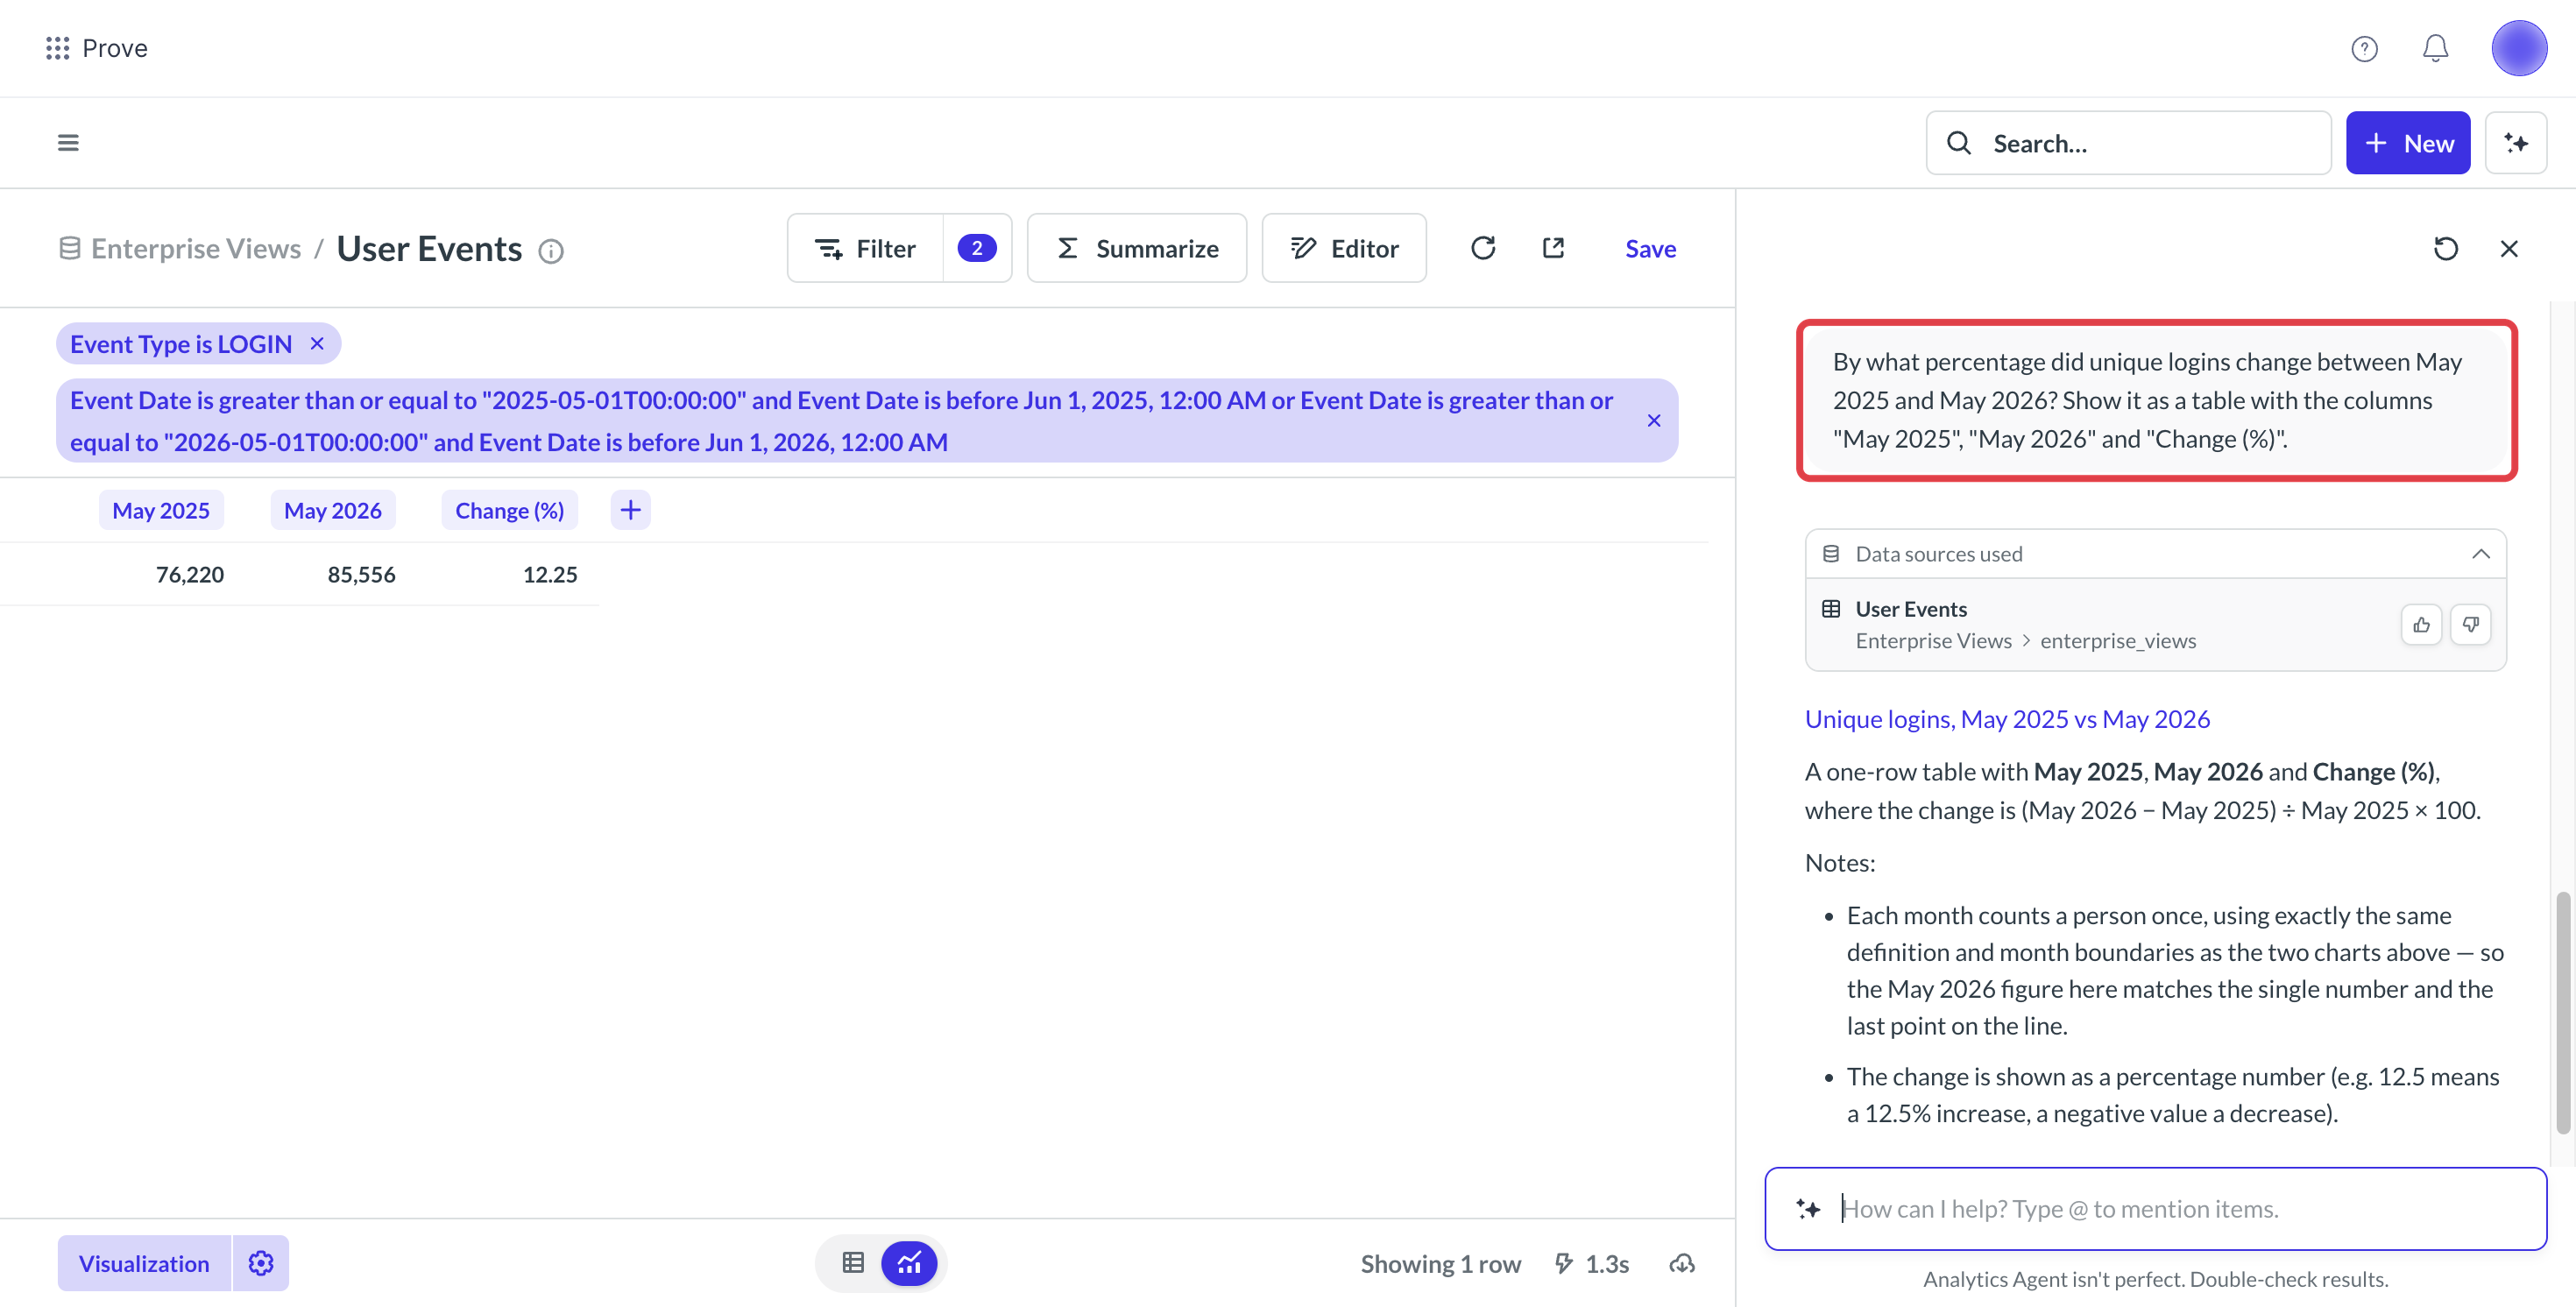The width and height of the screenshot is (2576, 1307).
Task: Save the question
Action: coord(1650,248)
